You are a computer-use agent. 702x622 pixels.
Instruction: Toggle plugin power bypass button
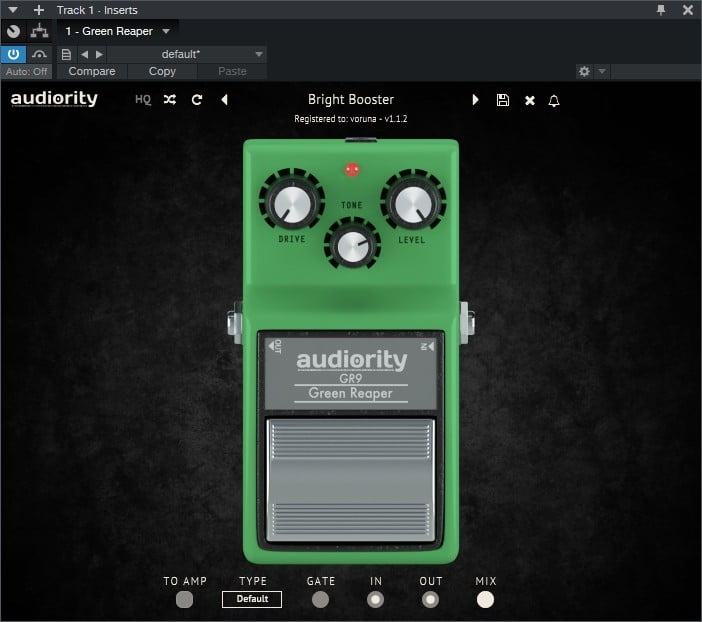(13, 54)
